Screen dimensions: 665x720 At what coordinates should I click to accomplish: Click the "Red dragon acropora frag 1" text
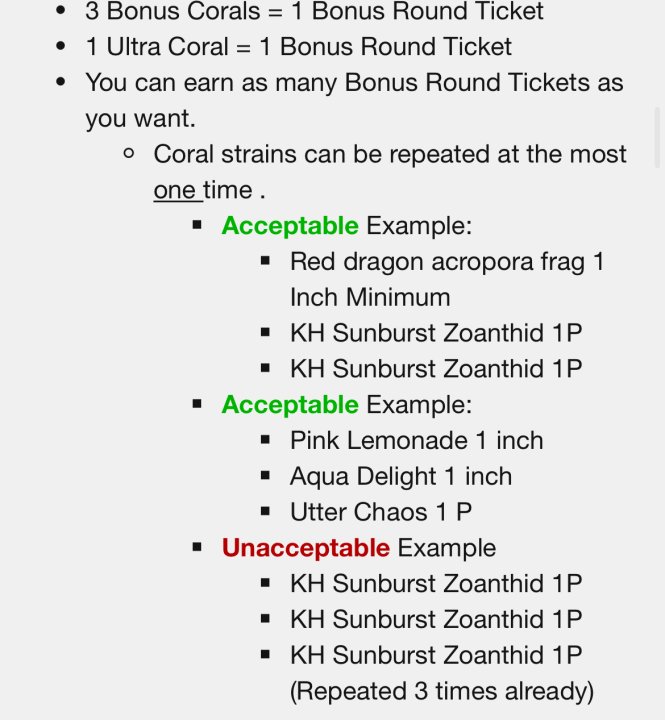[447, 262]
